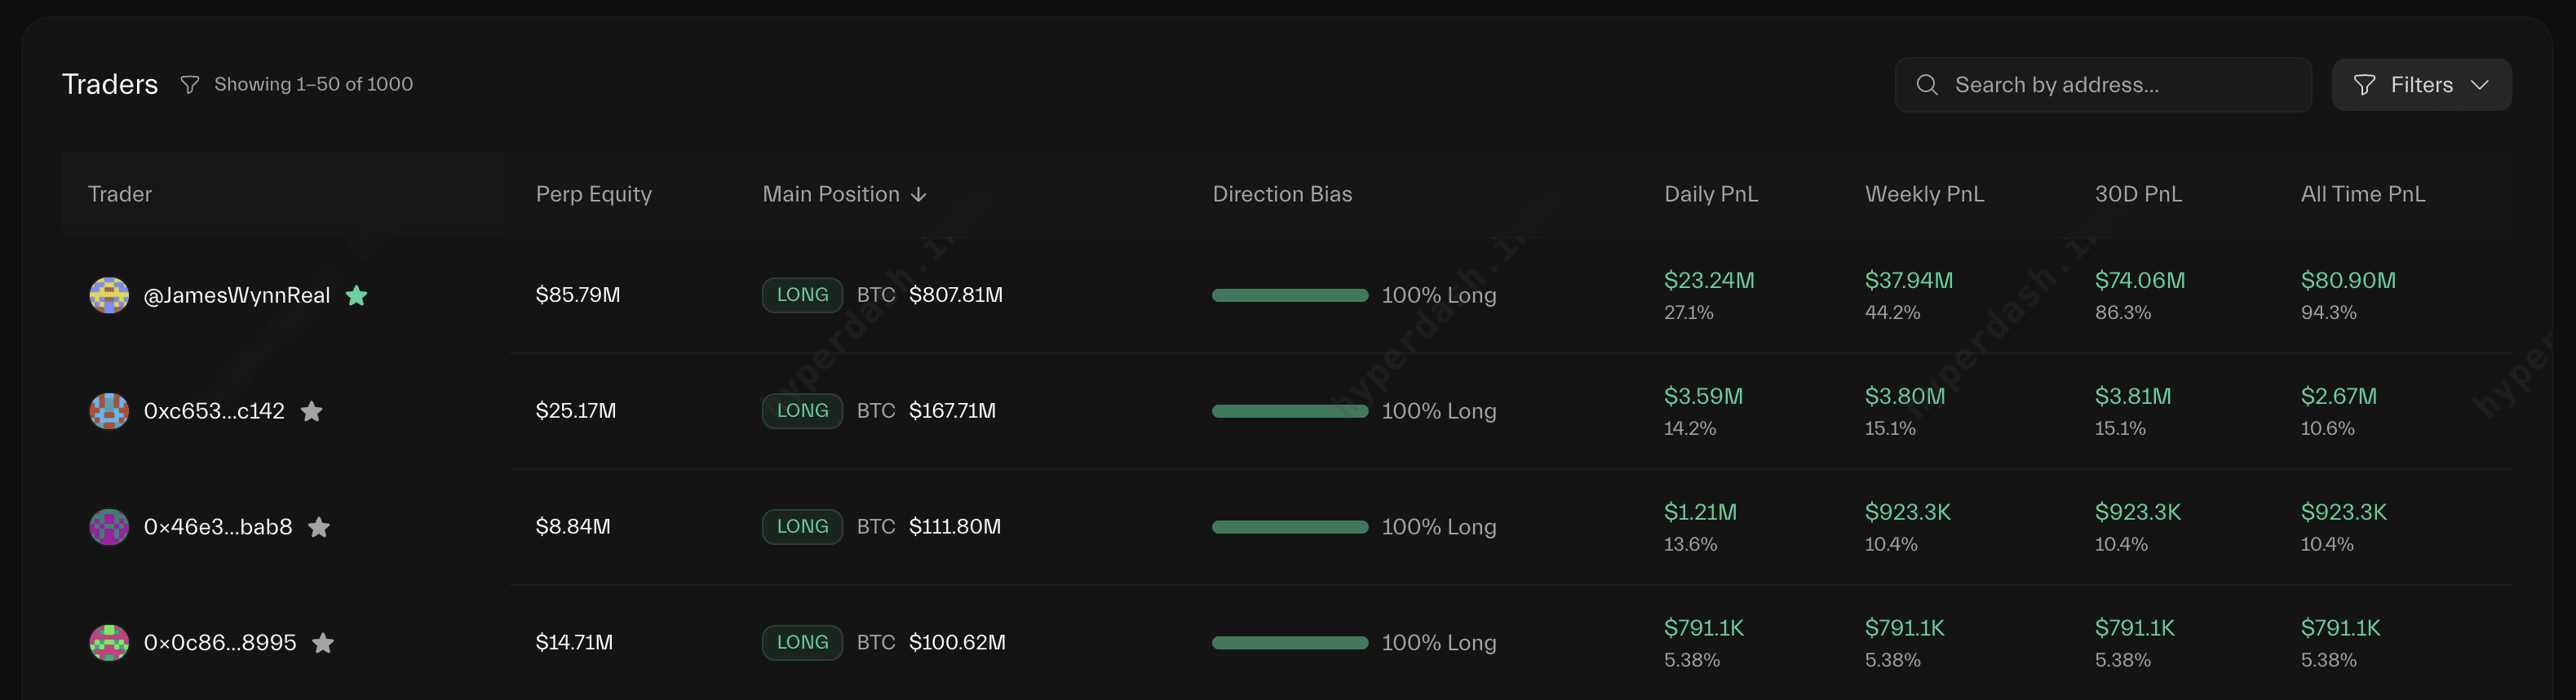Open the @JamesWynnReal trader profile
Screen dimensions: 2576x700
click(237, 295)
